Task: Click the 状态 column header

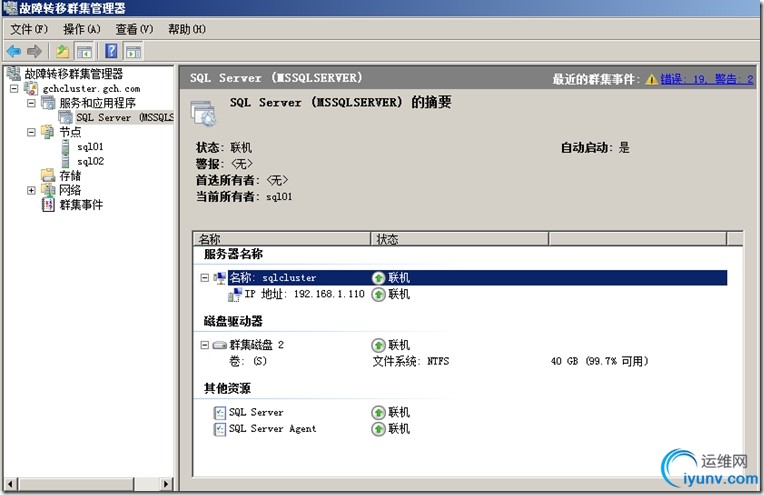Action: [x=460, y=239]
